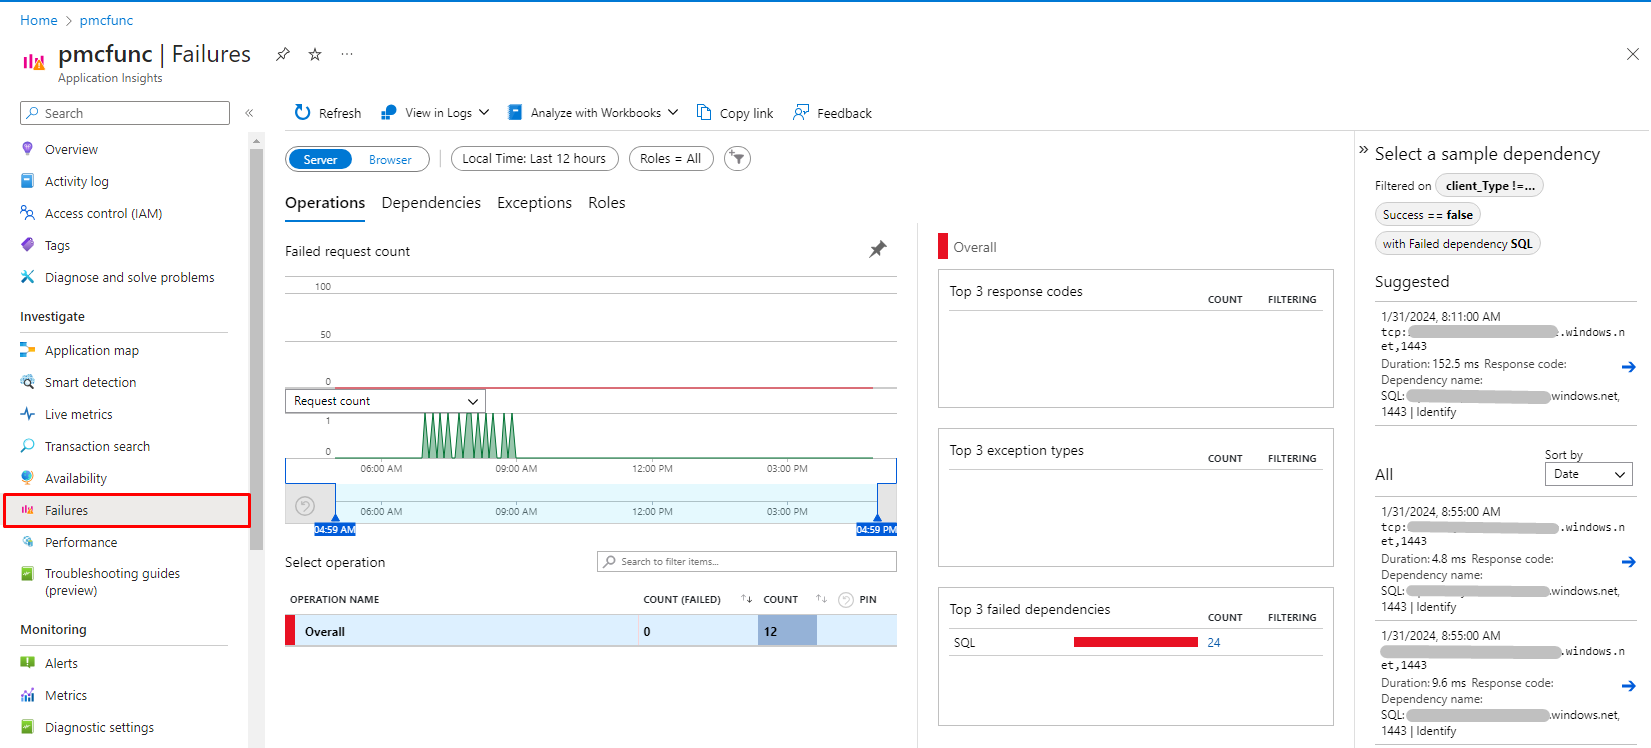The height and width of the screenshot is (748, 1651).
Task: Open the View in Logs dropdown
Action: click(435, 112)
